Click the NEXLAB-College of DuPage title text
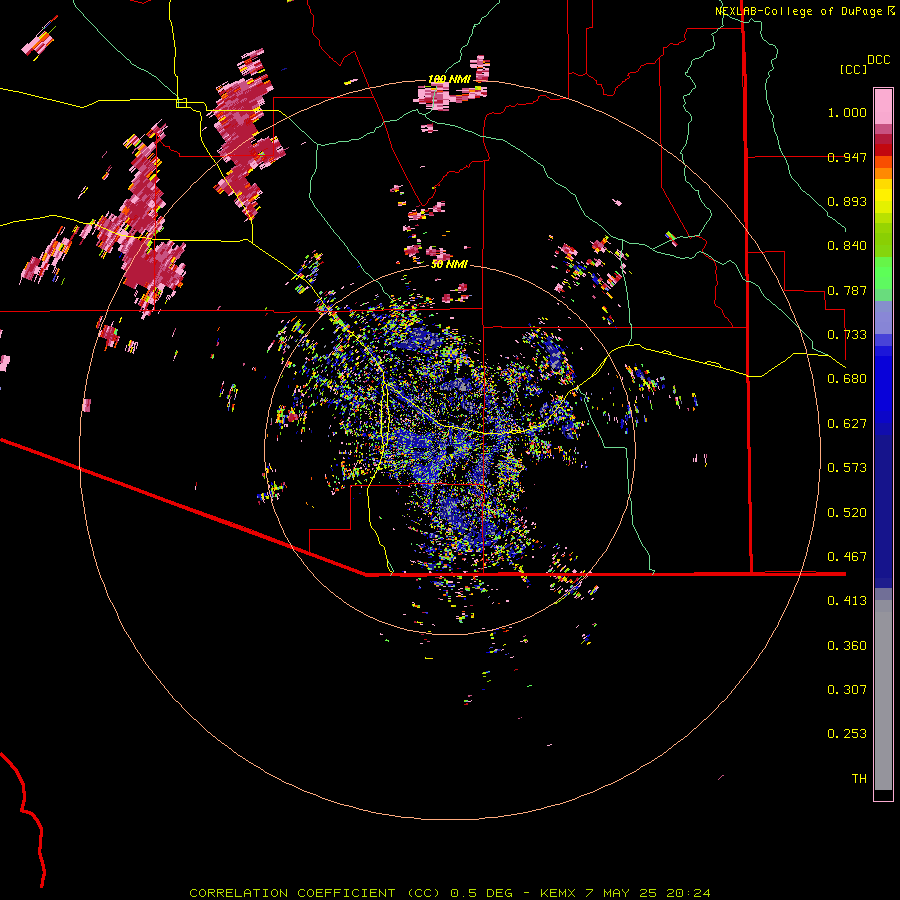 [x=798, y=11]
